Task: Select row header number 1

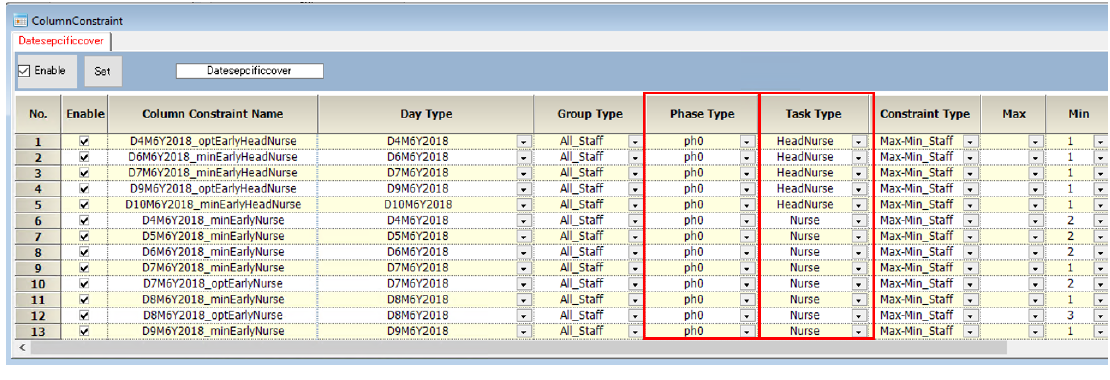Action: (38, 142)
